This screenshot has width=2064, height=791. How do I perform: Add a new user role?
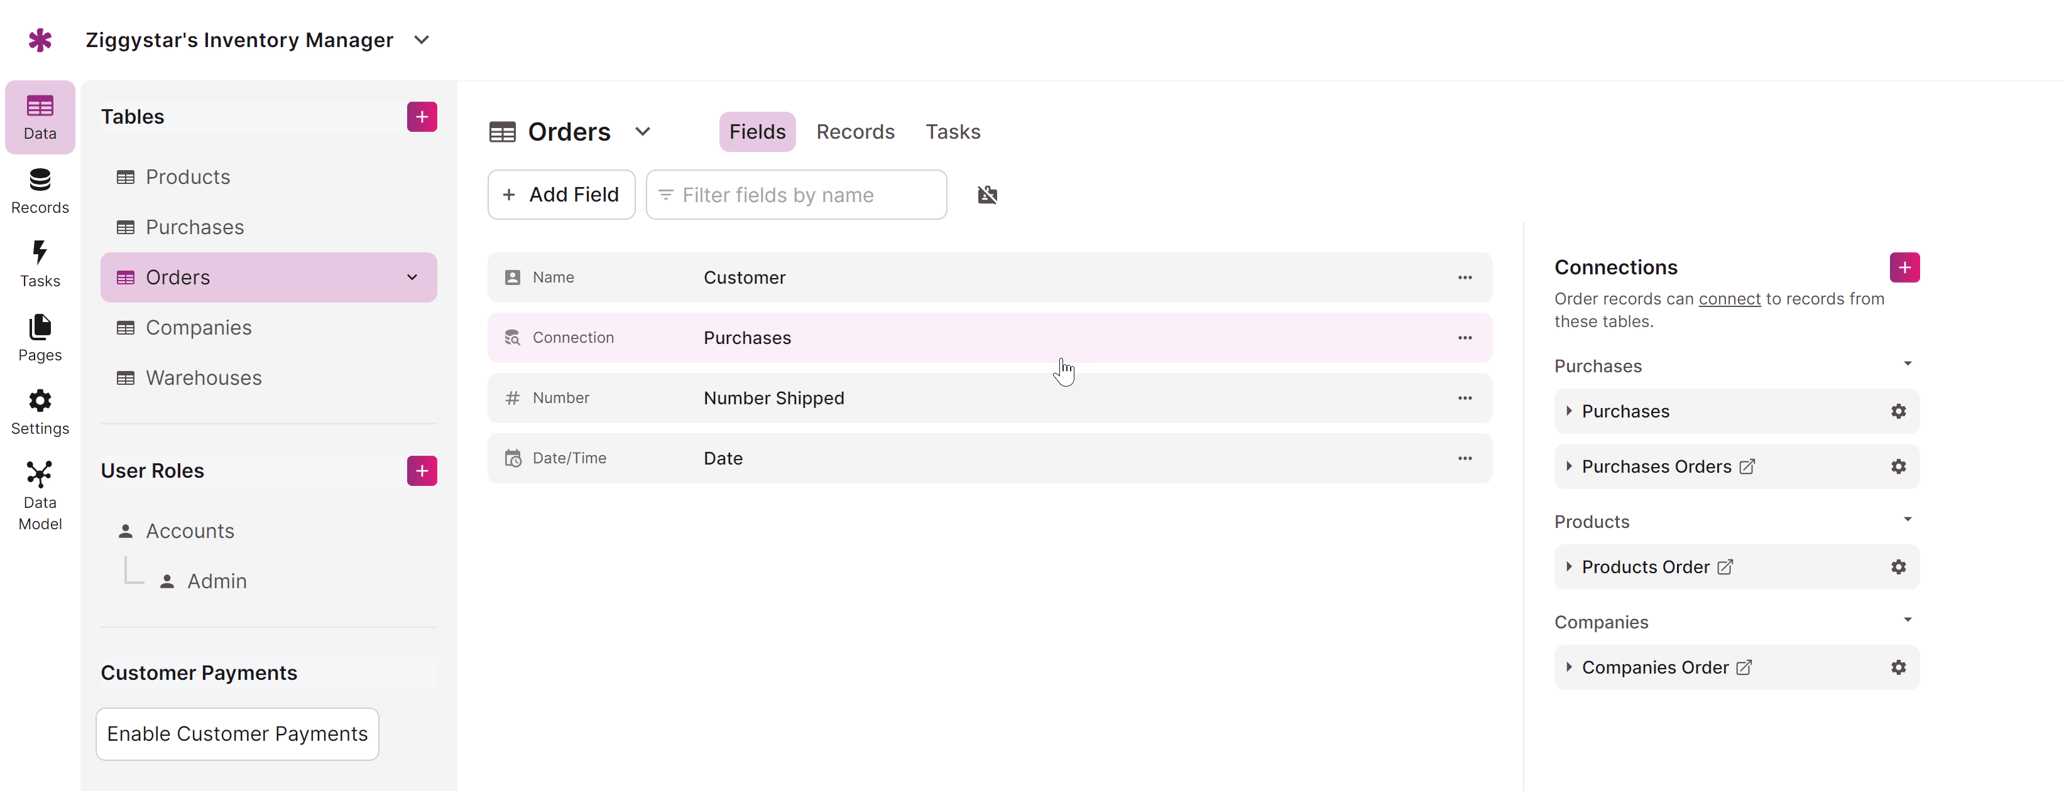pos(422,471)
